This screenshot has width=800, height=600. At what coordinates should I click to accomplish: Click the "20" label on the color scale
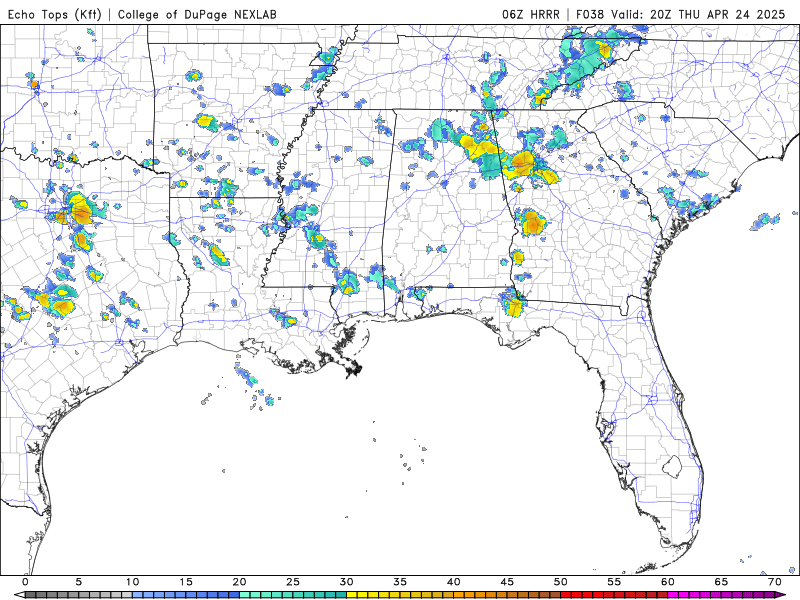point(239,582)
